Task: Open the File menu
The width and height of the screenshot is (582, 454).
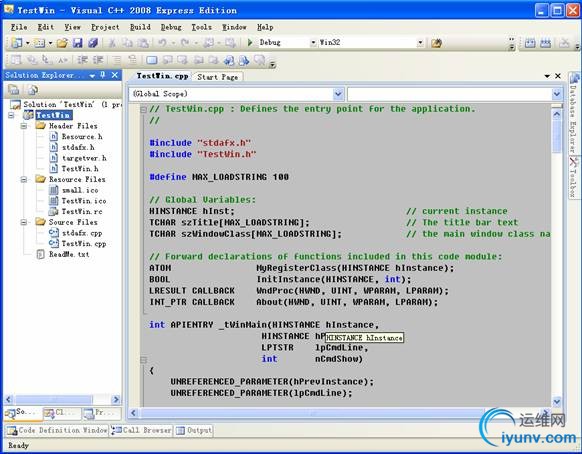Action: 19,27
